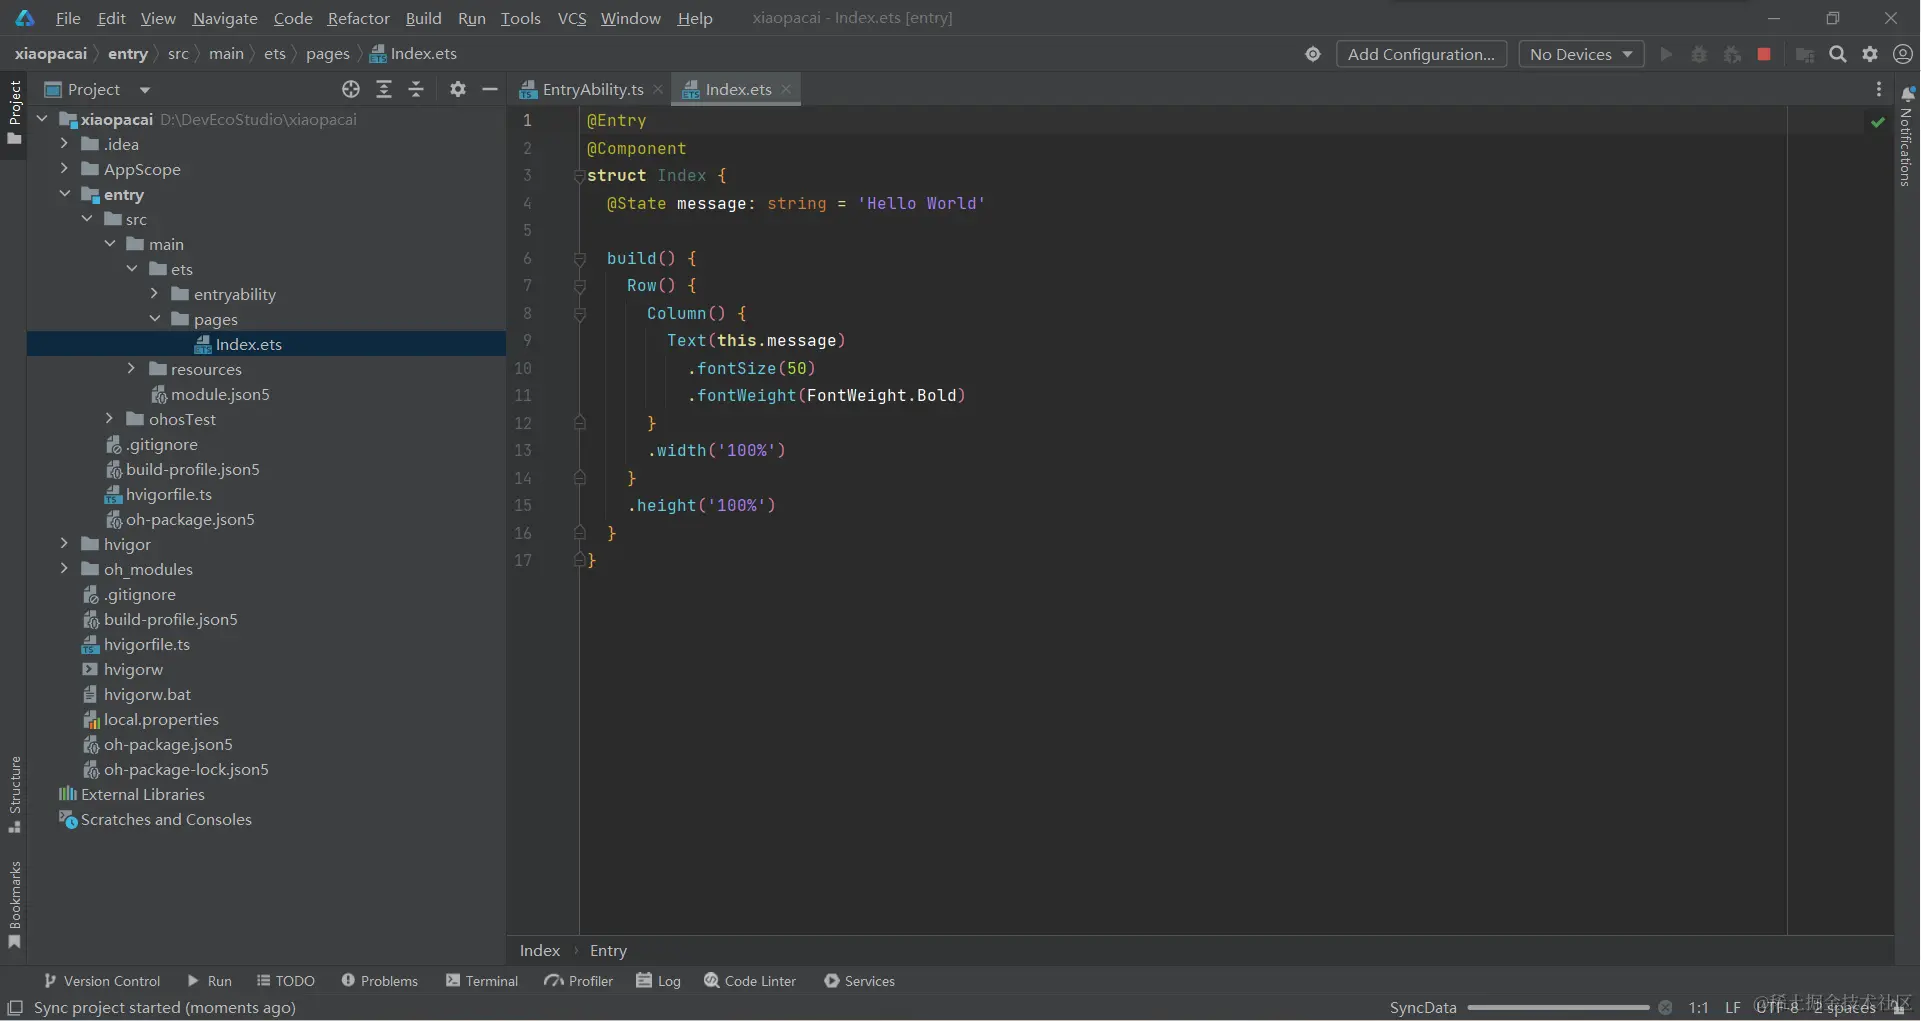The width and height of the screenshot is (1921, 1021).
Task: Click the account profile icon
Action: pyautogui.click(x=1903, y=54)
